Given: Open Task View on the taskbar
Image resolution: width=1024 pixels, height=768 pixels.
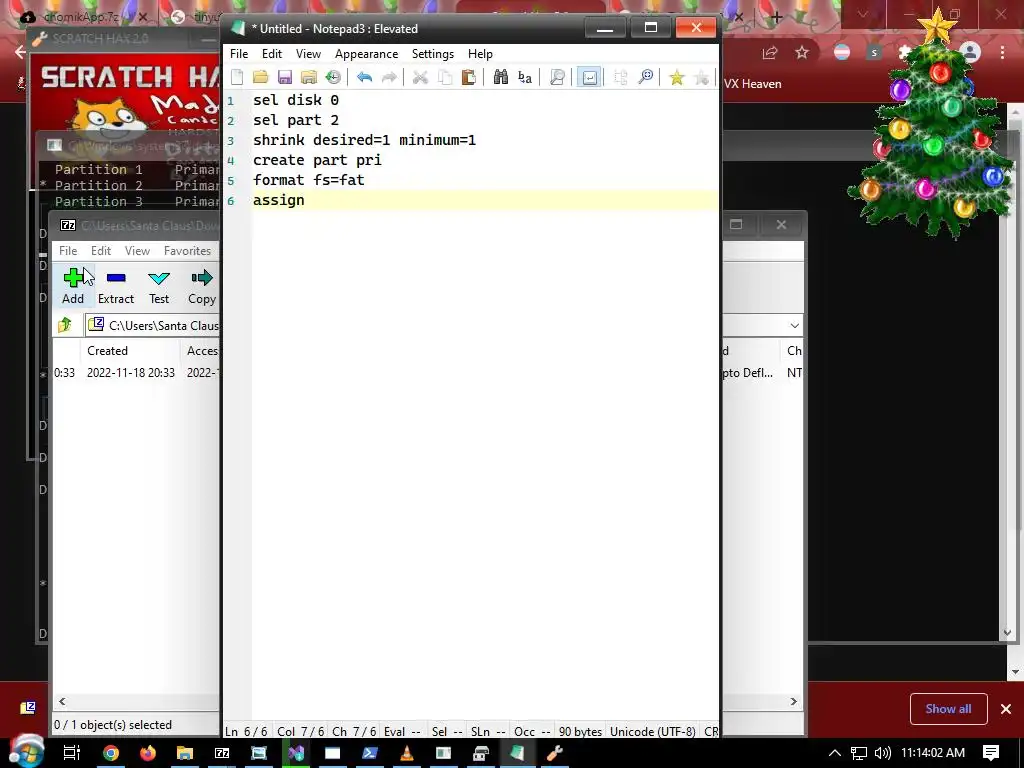Looking at the screenshot, I should coord(71,752).
